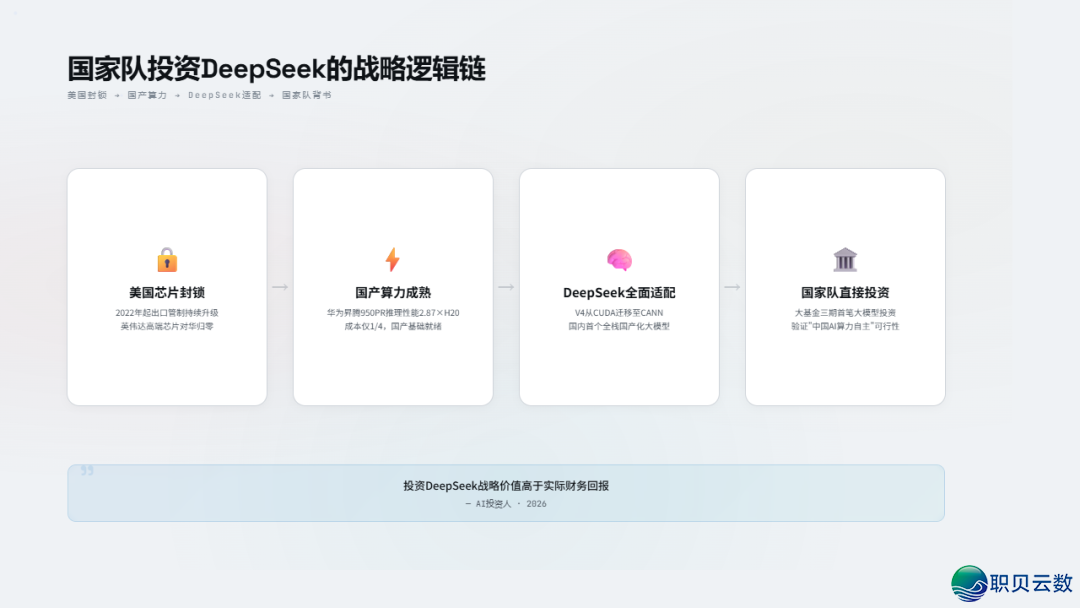Click the breadcrumb text DeepSeek适配
Viewport: 1080px width, 608px height.
point(225,95)
